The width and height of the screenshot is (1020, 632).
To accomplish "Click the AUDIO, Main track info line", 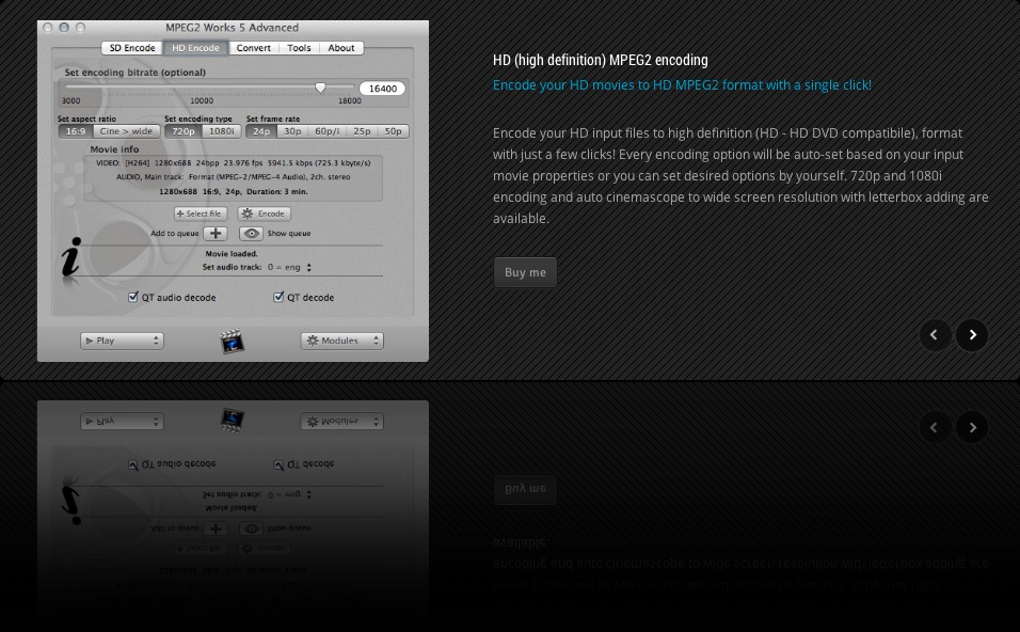I will pyautogui.click(x=233, y=177).
